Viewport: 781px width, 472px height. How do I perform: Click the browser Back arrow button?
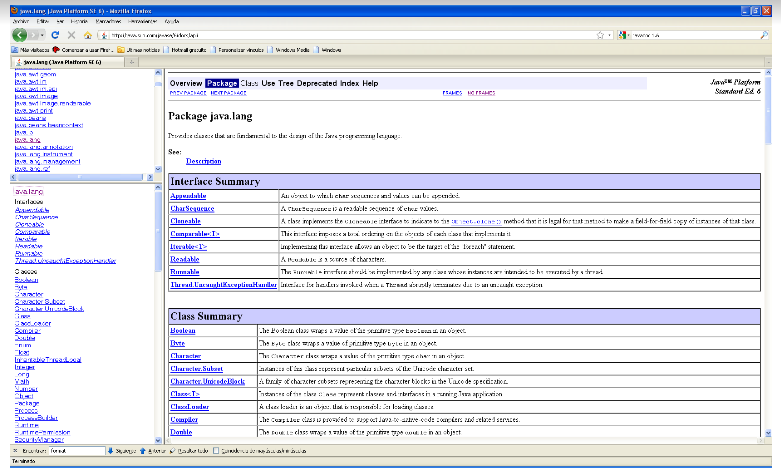pyautogui.click(x=17, y=34)
